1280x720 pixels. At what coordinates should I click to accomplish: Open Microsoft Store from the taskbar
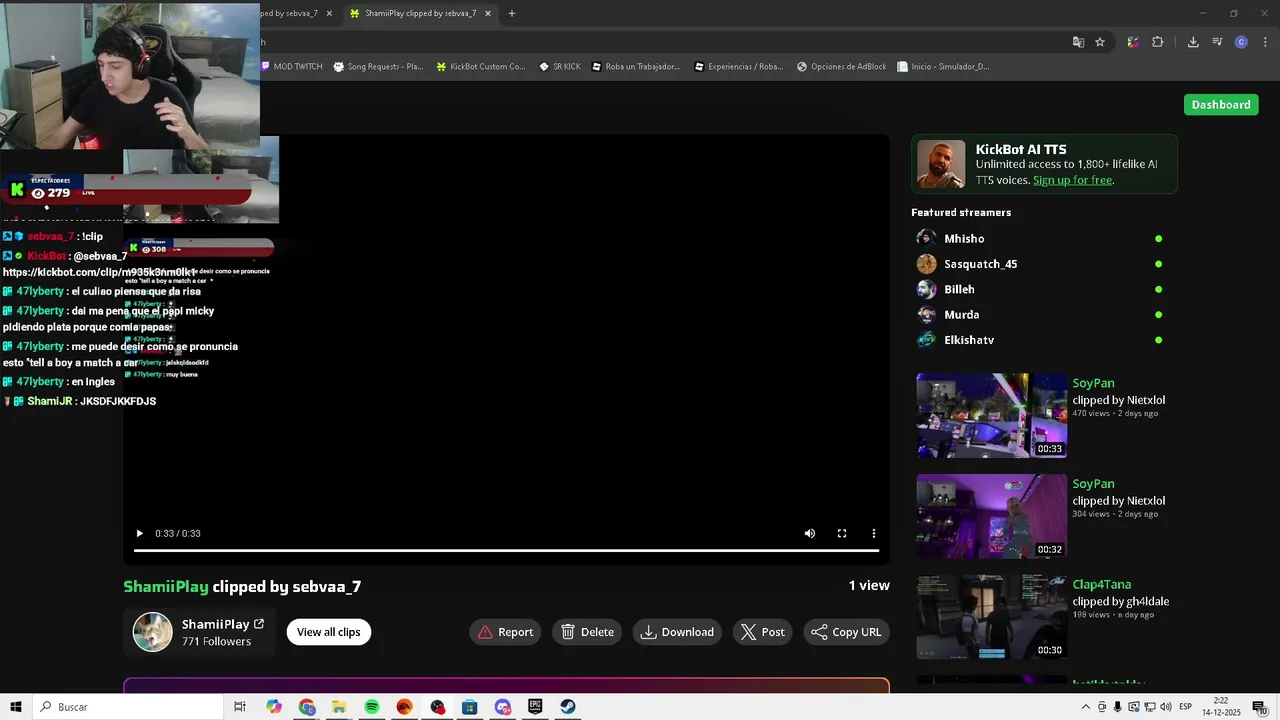point(470,707)
